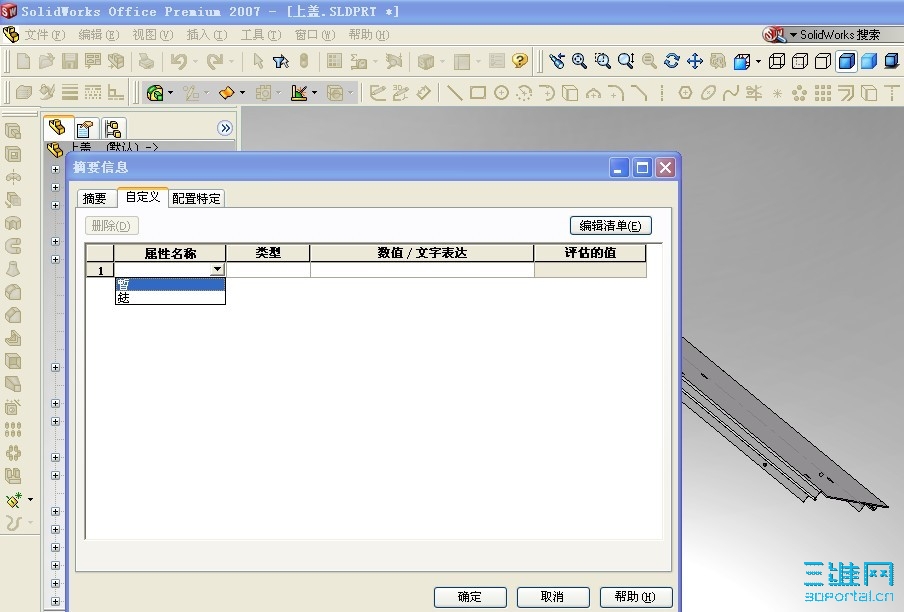Open the Options grid icon
The image size is (904, 612).
tap(334, 61)
